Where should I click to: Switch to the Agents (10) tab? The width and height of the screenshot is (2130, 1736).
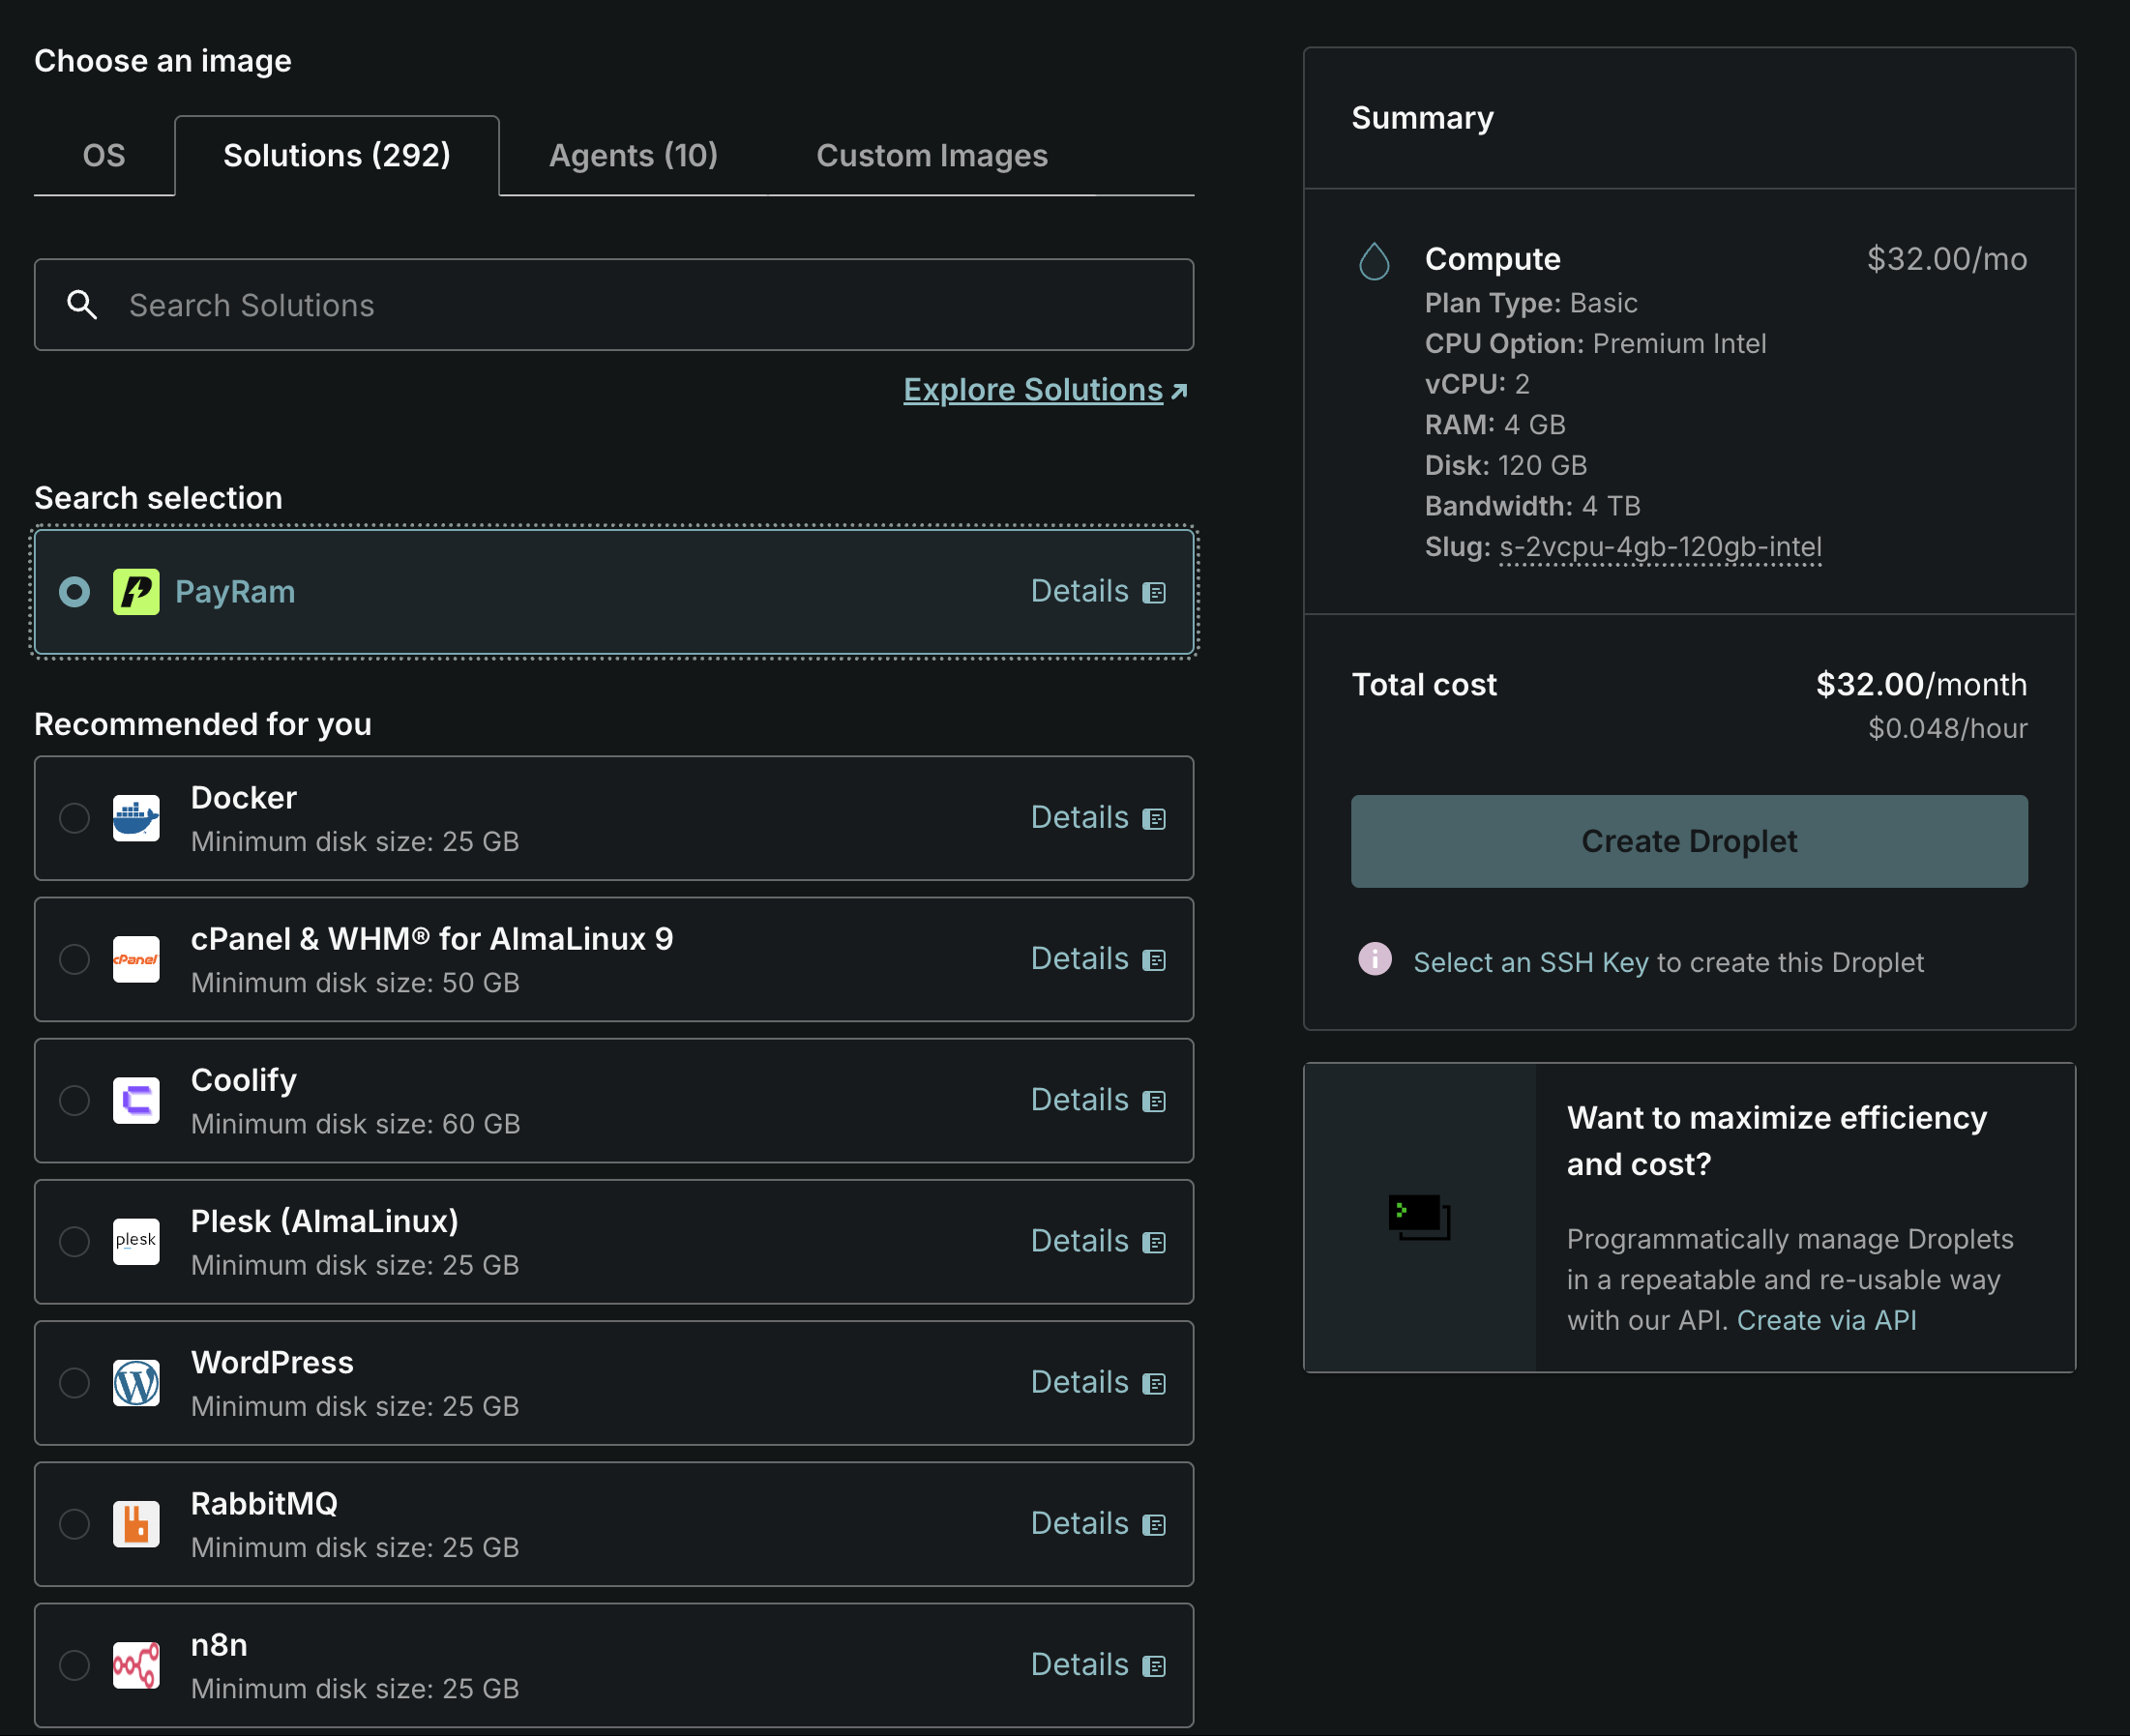[x=633, y=155]
